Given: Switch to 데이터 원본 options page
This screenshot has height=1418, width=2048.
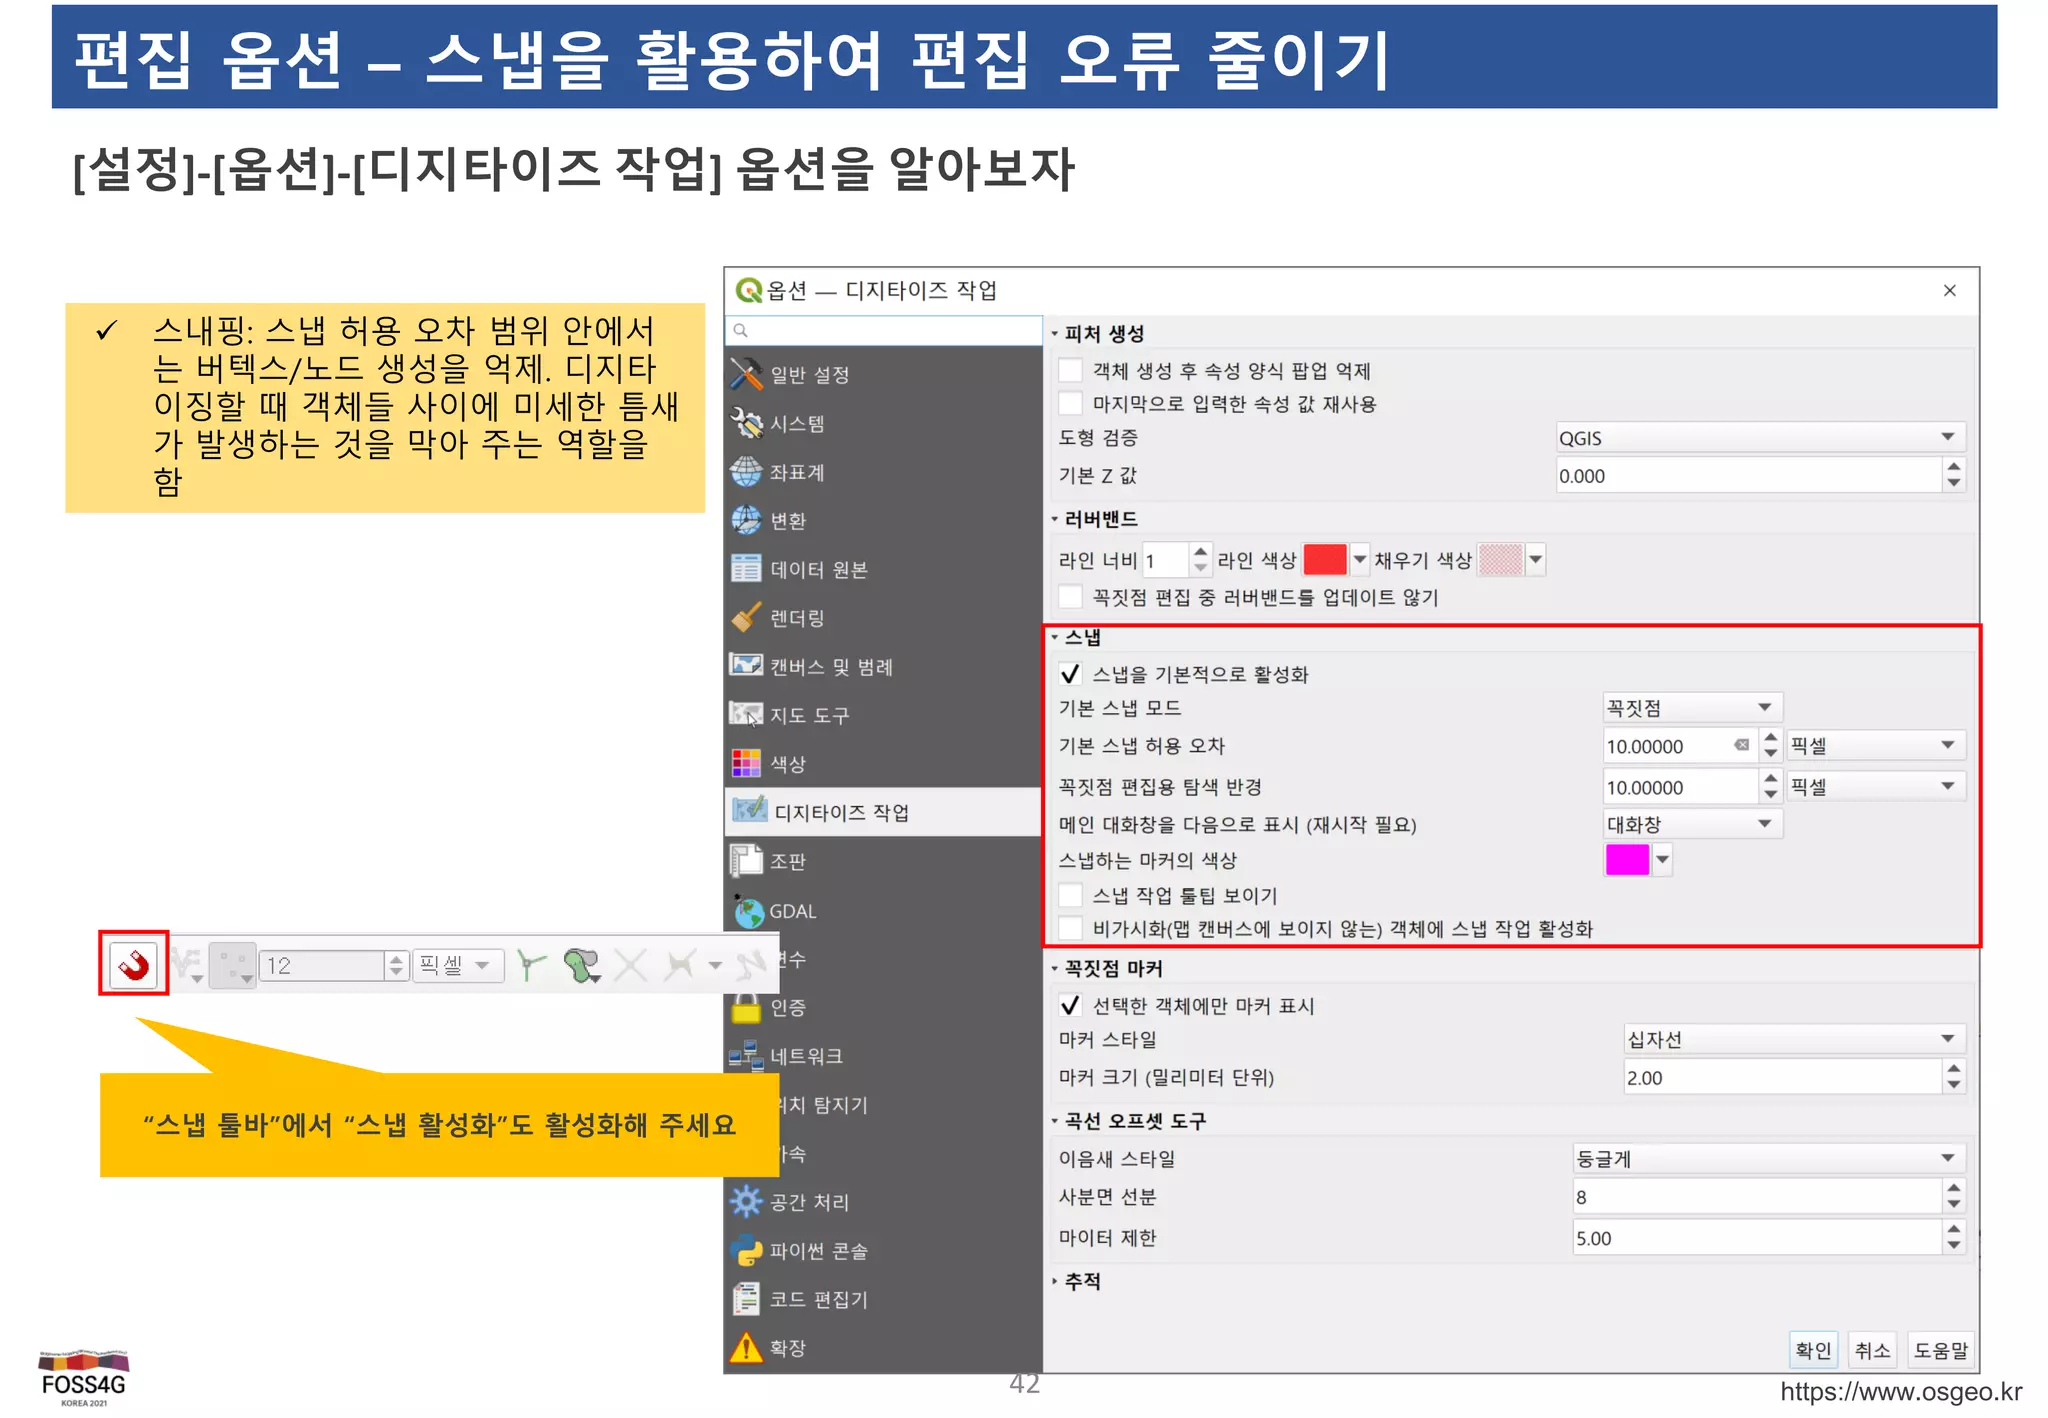Looking at the screenshot, I should pos(883,569).
